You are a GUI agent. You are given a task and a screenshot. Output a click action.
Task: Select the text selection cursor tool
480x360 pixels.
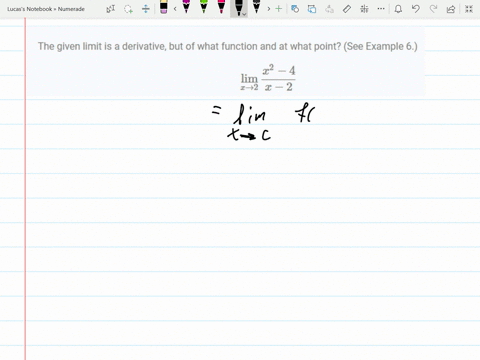point(111,9)
